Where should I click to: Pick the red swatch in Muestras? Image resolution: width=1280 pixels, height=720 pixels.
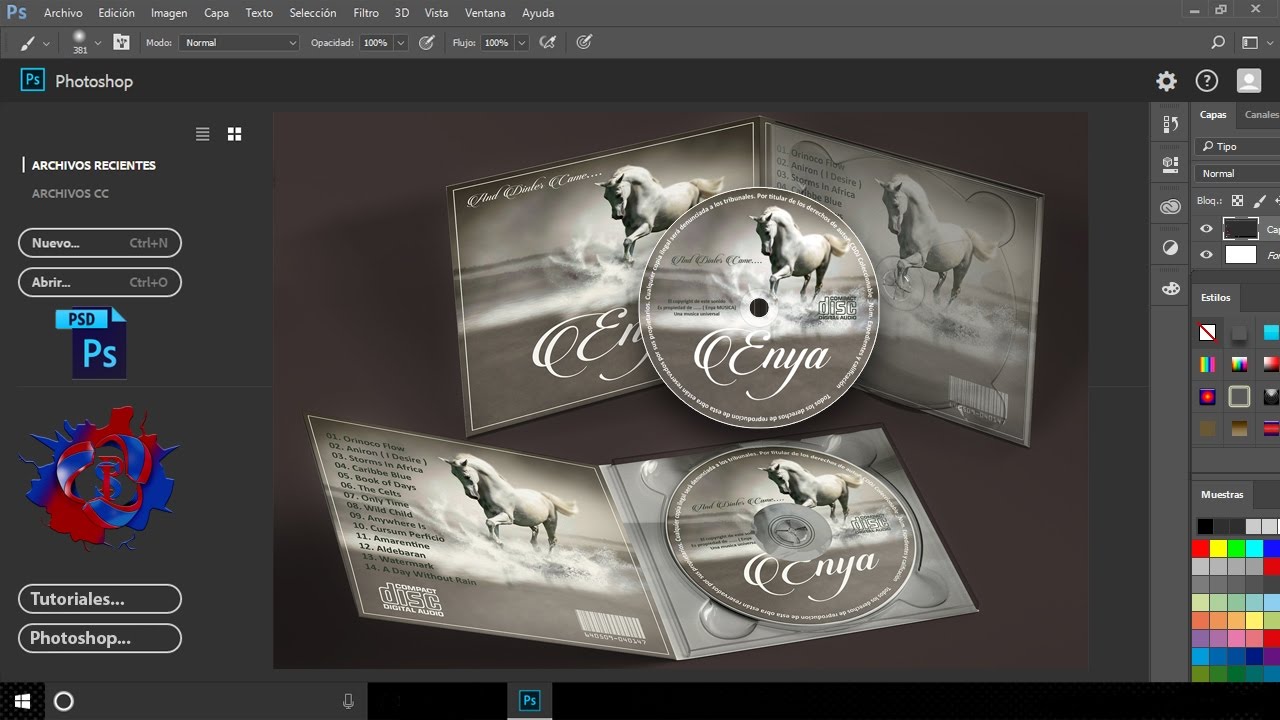(x=1201, y=548)
